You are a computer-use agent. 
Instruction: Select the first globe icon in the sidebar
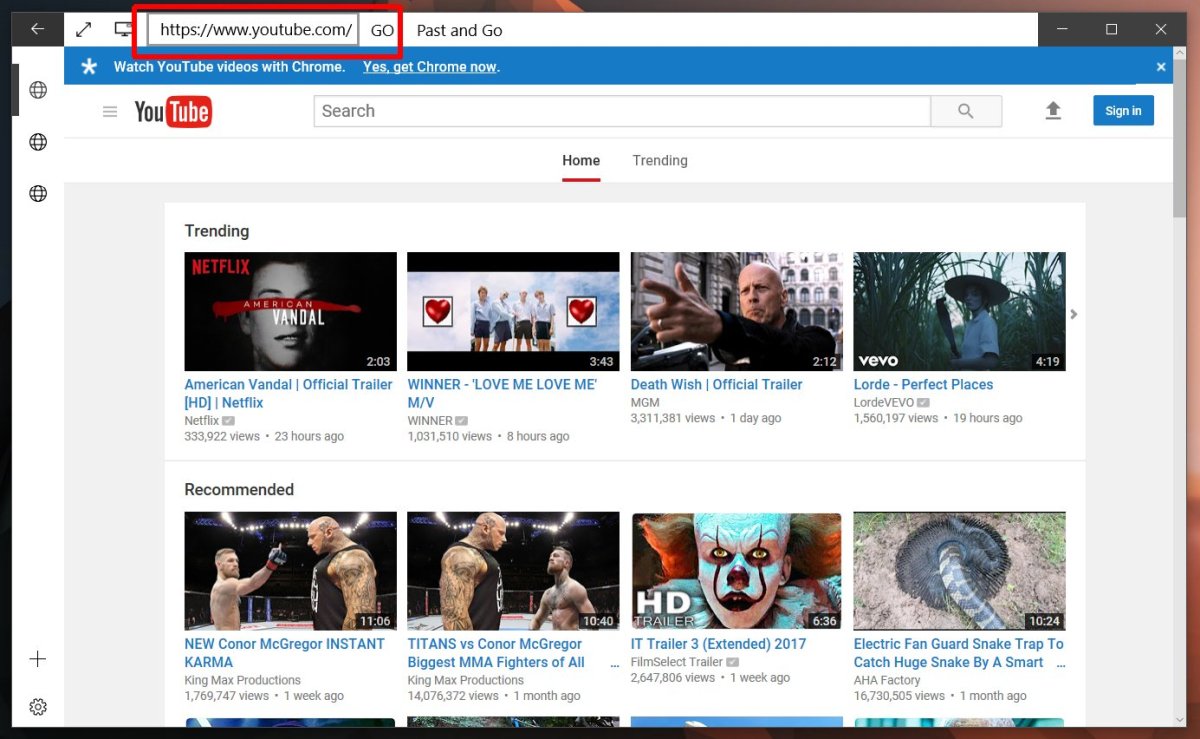pyautogui.click(x=38, y=90)
